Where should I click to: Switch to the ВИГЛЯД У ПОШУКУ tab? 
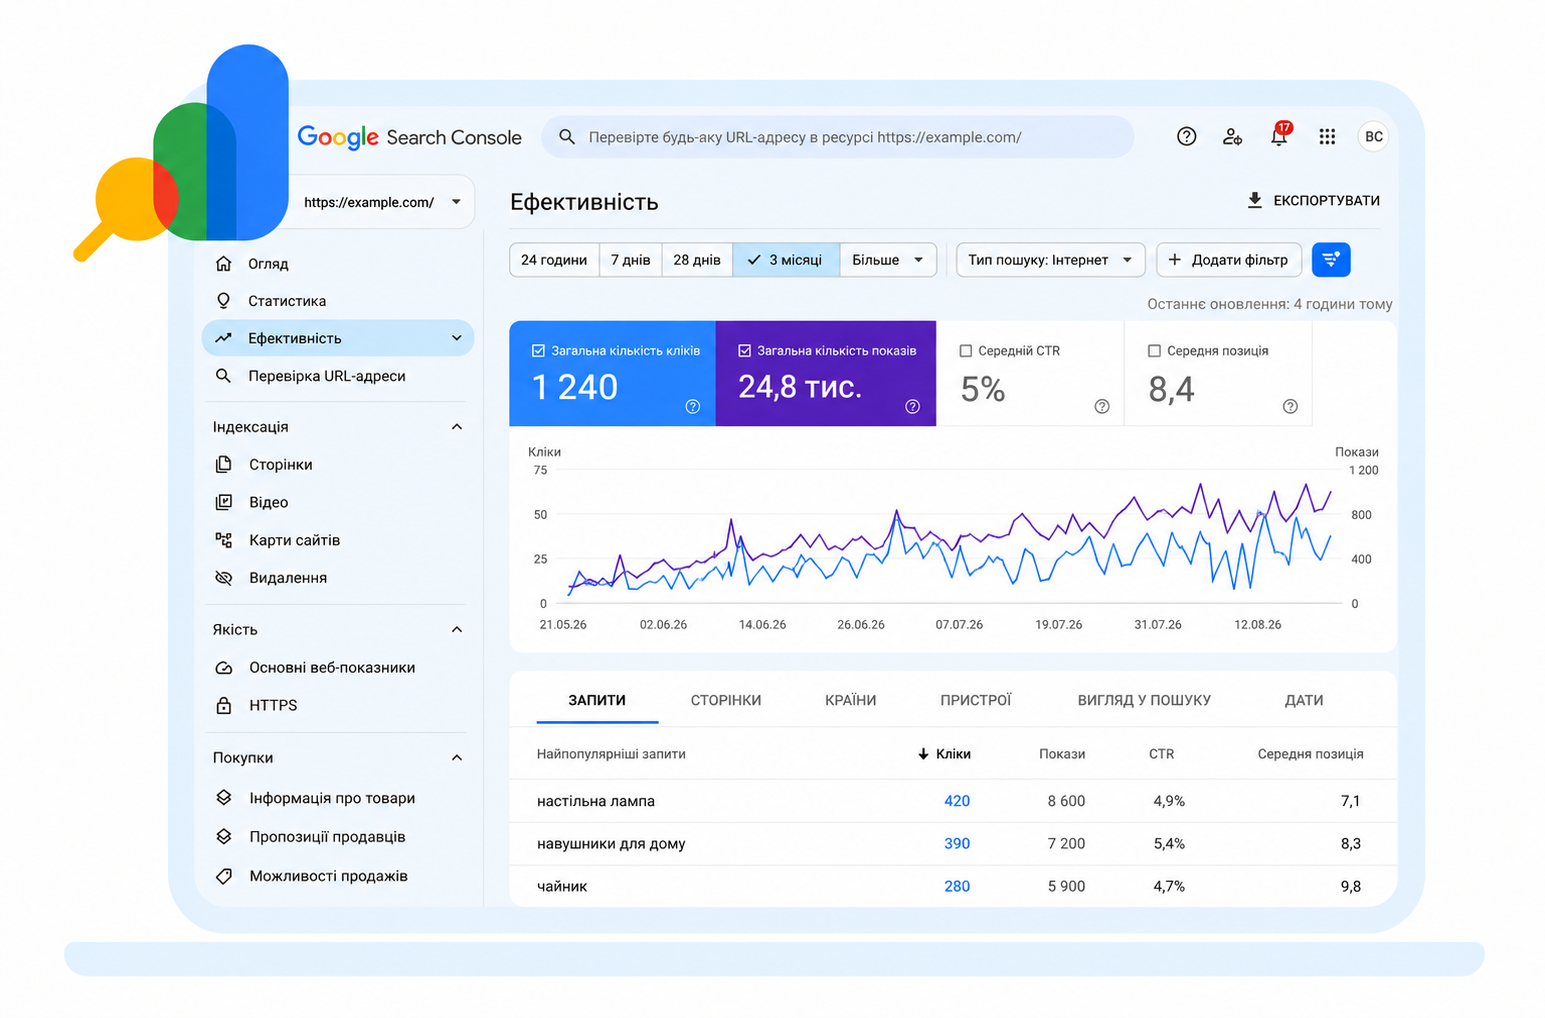tap(1144, 700)
